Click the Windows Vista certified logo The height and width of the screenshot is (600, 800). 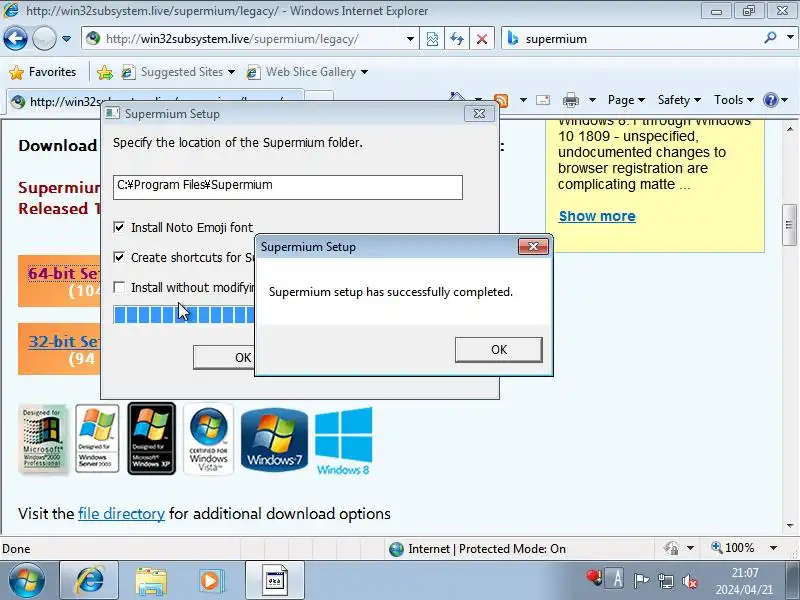click(208, 439)
